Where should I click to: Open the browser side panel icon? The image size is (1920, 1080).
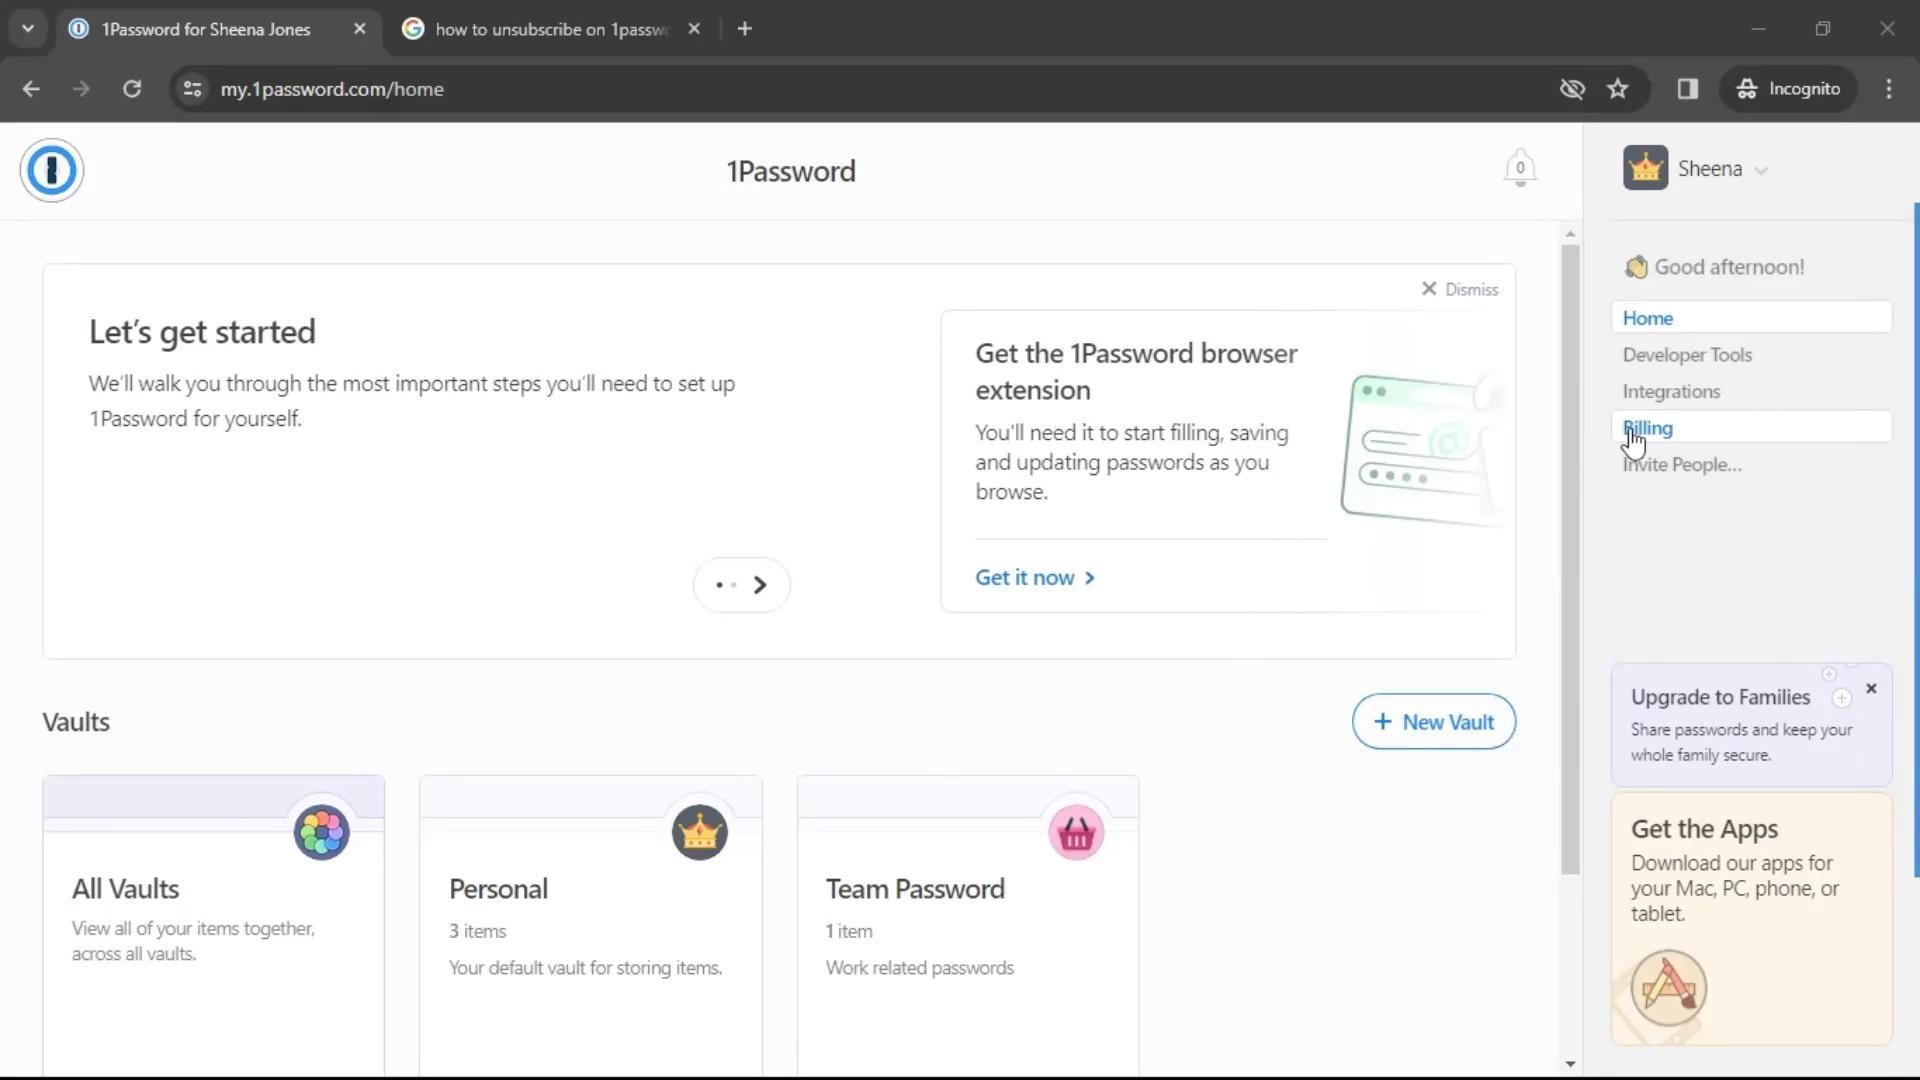click(1687, 89)
